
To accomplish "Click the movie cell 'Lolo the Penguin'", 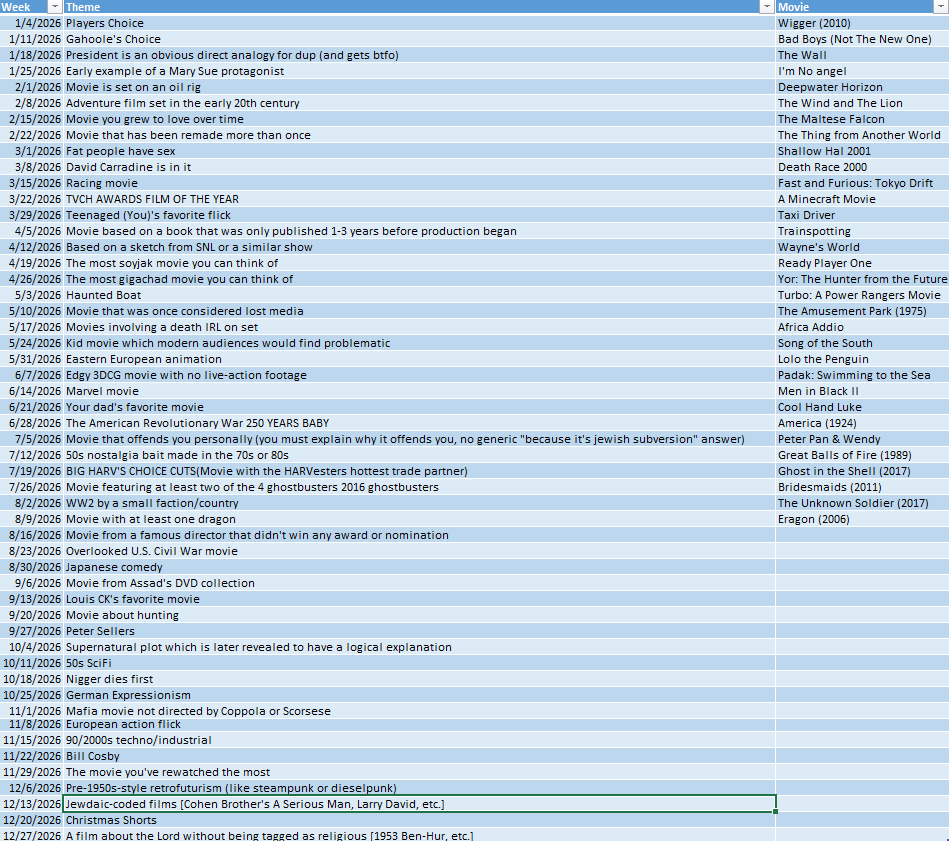I will point(862,359).
